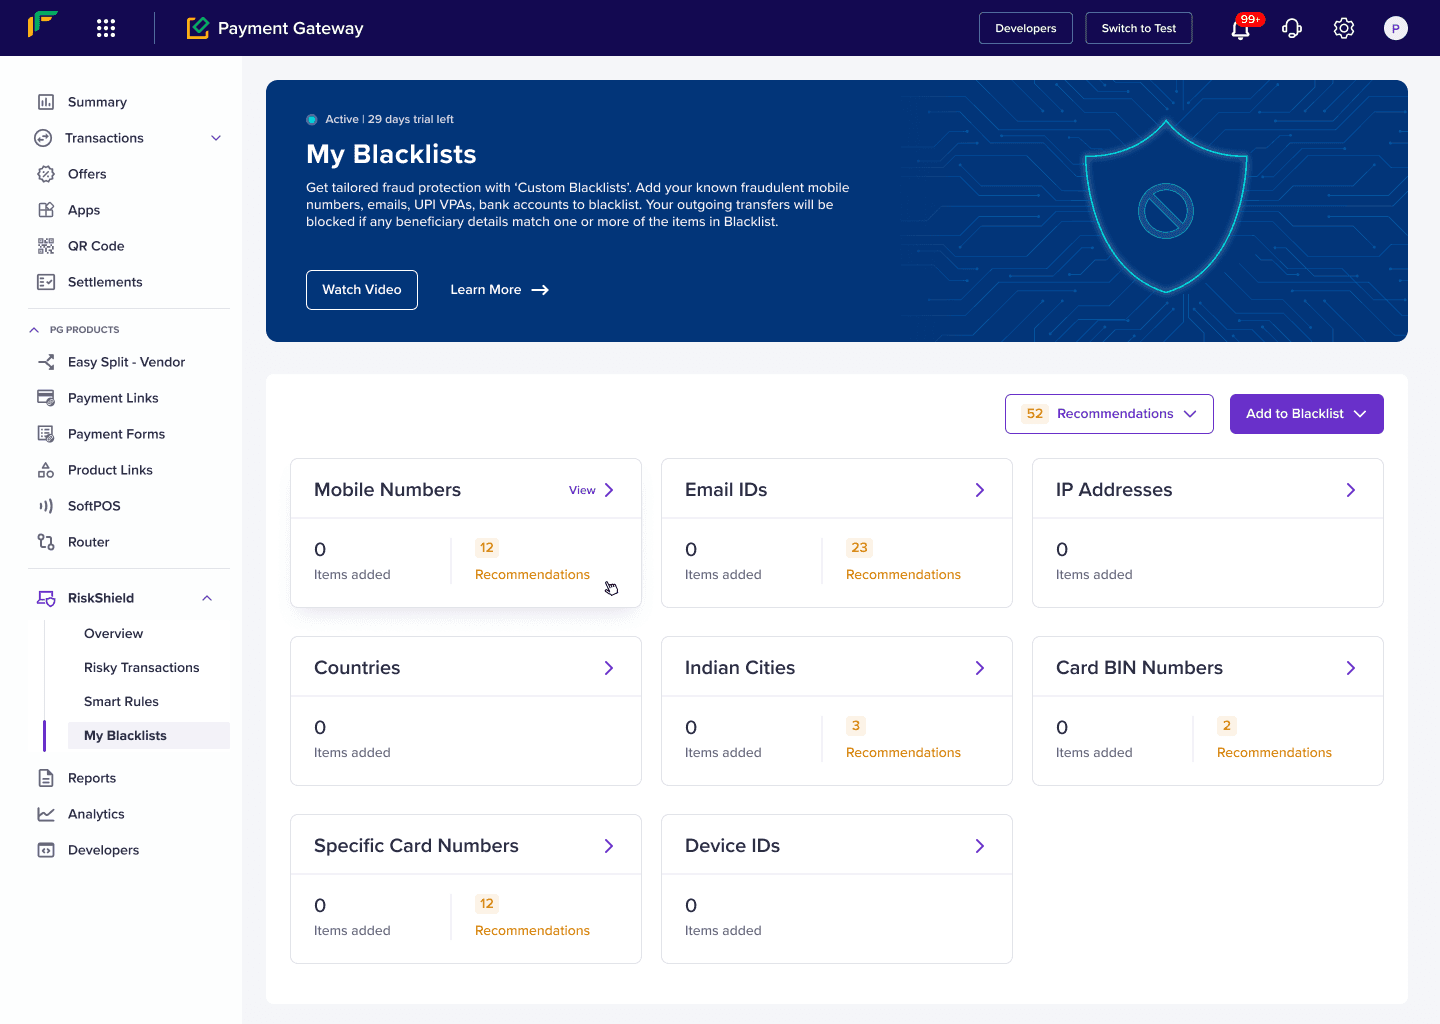Screen dimensions: 1440x1024
Task: Open Smart Rules page
Action: coord(121,702)
